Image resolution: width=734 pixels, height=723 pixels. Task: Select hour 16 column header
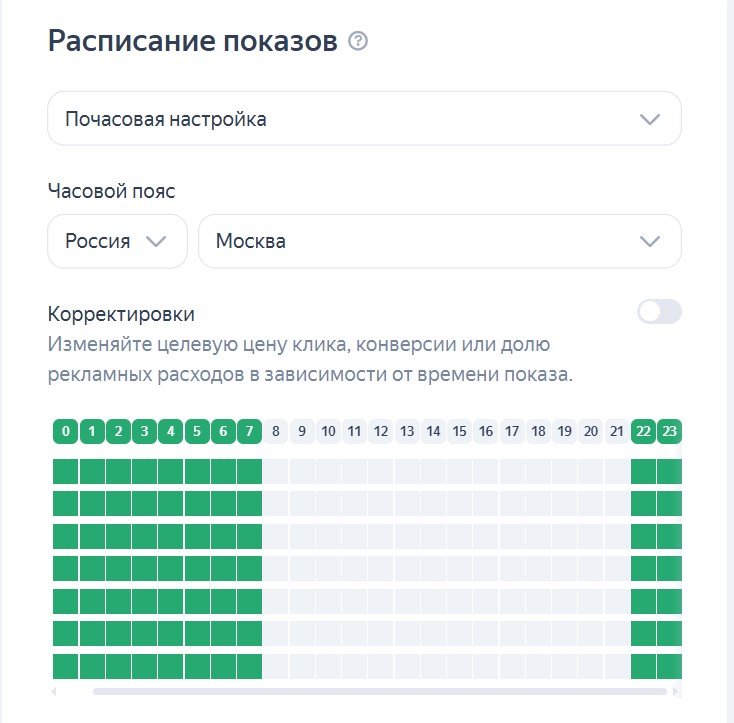pyautogui.click(x=486, y=432)
